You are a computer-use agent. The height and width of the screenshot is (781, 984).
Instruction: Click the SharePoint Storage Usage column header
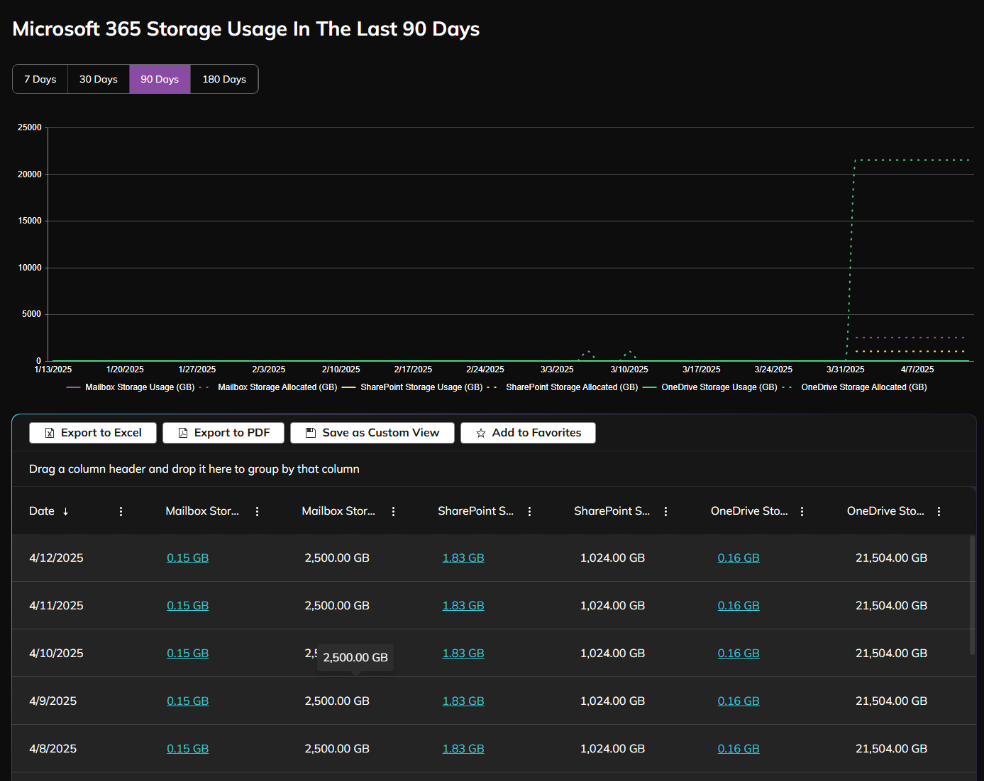coord(476,511)
